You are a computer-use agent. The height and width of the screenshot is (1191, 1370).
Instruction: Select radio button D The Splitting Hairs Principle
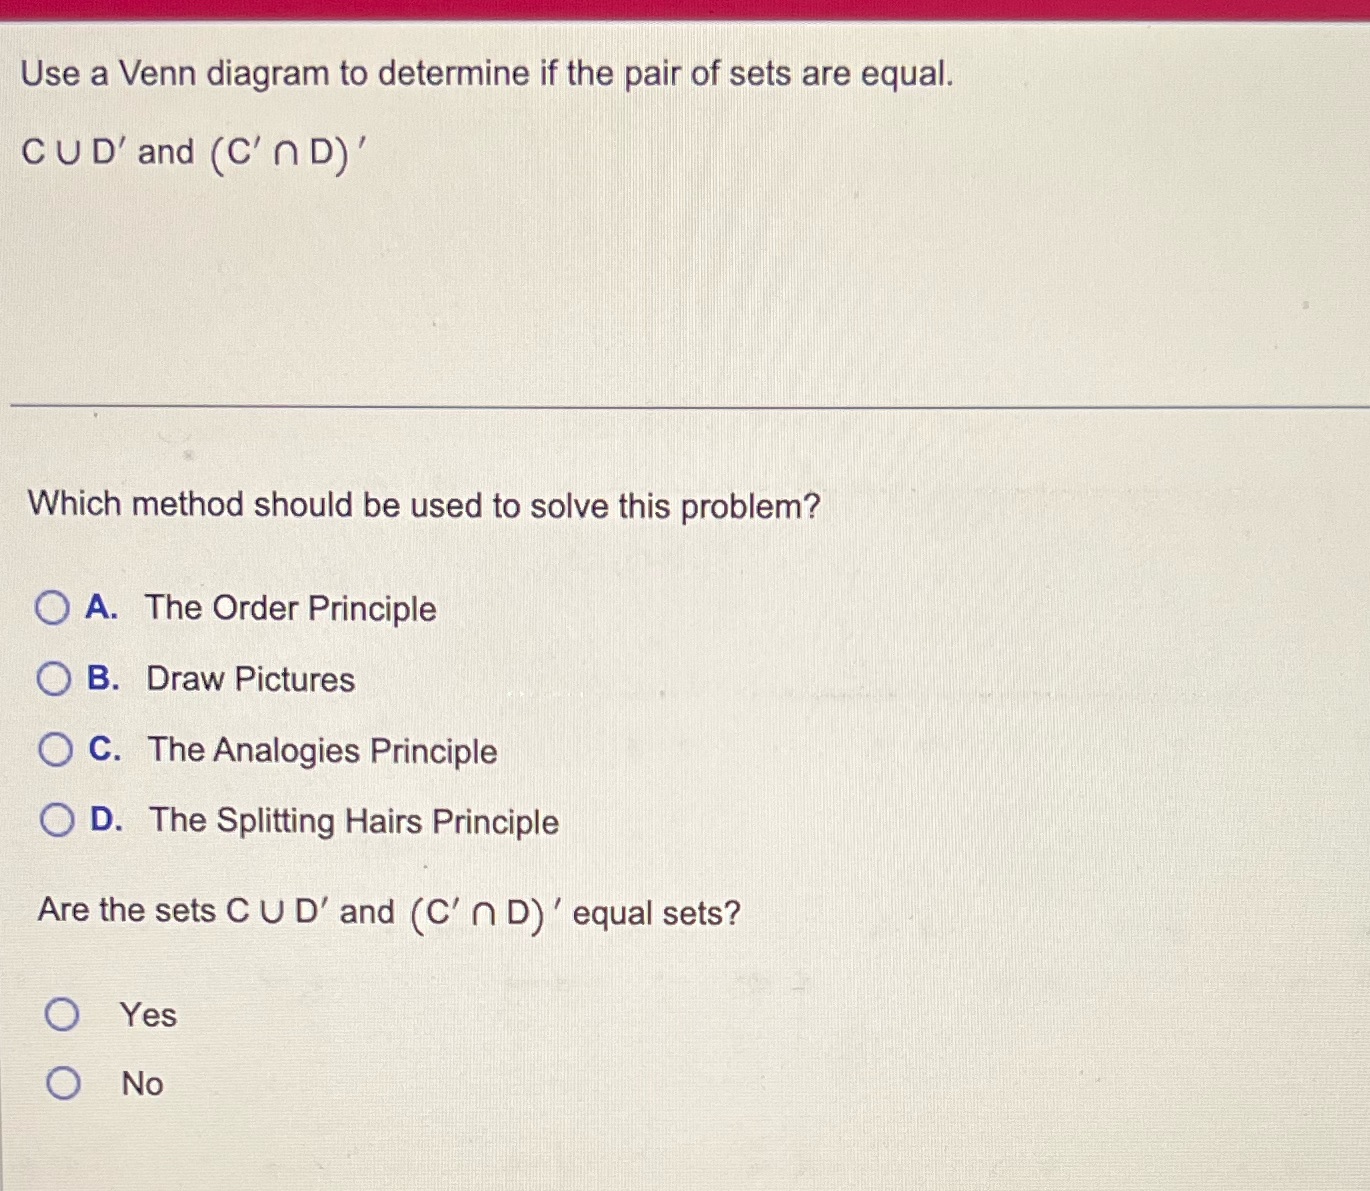click(54, 820)
